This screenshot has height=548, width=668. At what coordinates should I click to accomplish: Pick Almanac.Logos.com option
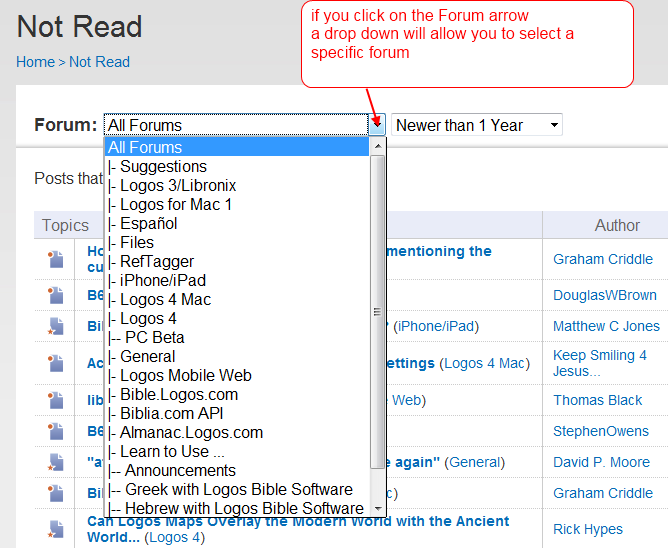click(x=237, y=432)
